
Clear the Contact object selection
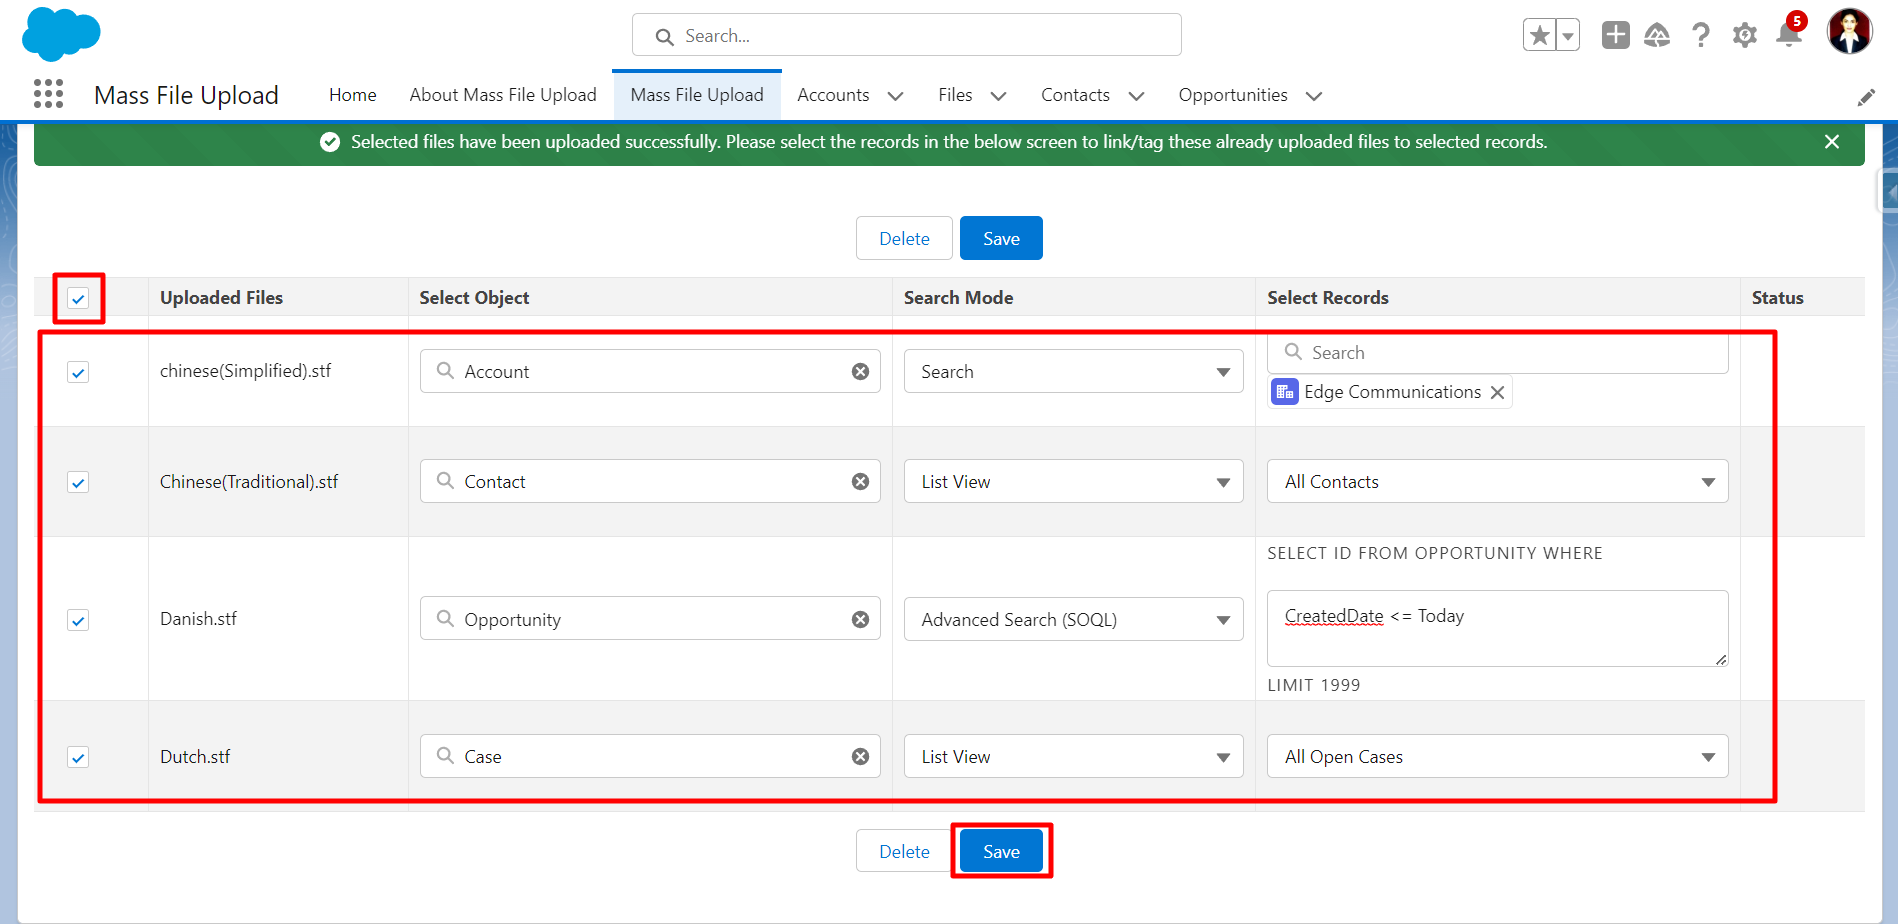point(860,482)
